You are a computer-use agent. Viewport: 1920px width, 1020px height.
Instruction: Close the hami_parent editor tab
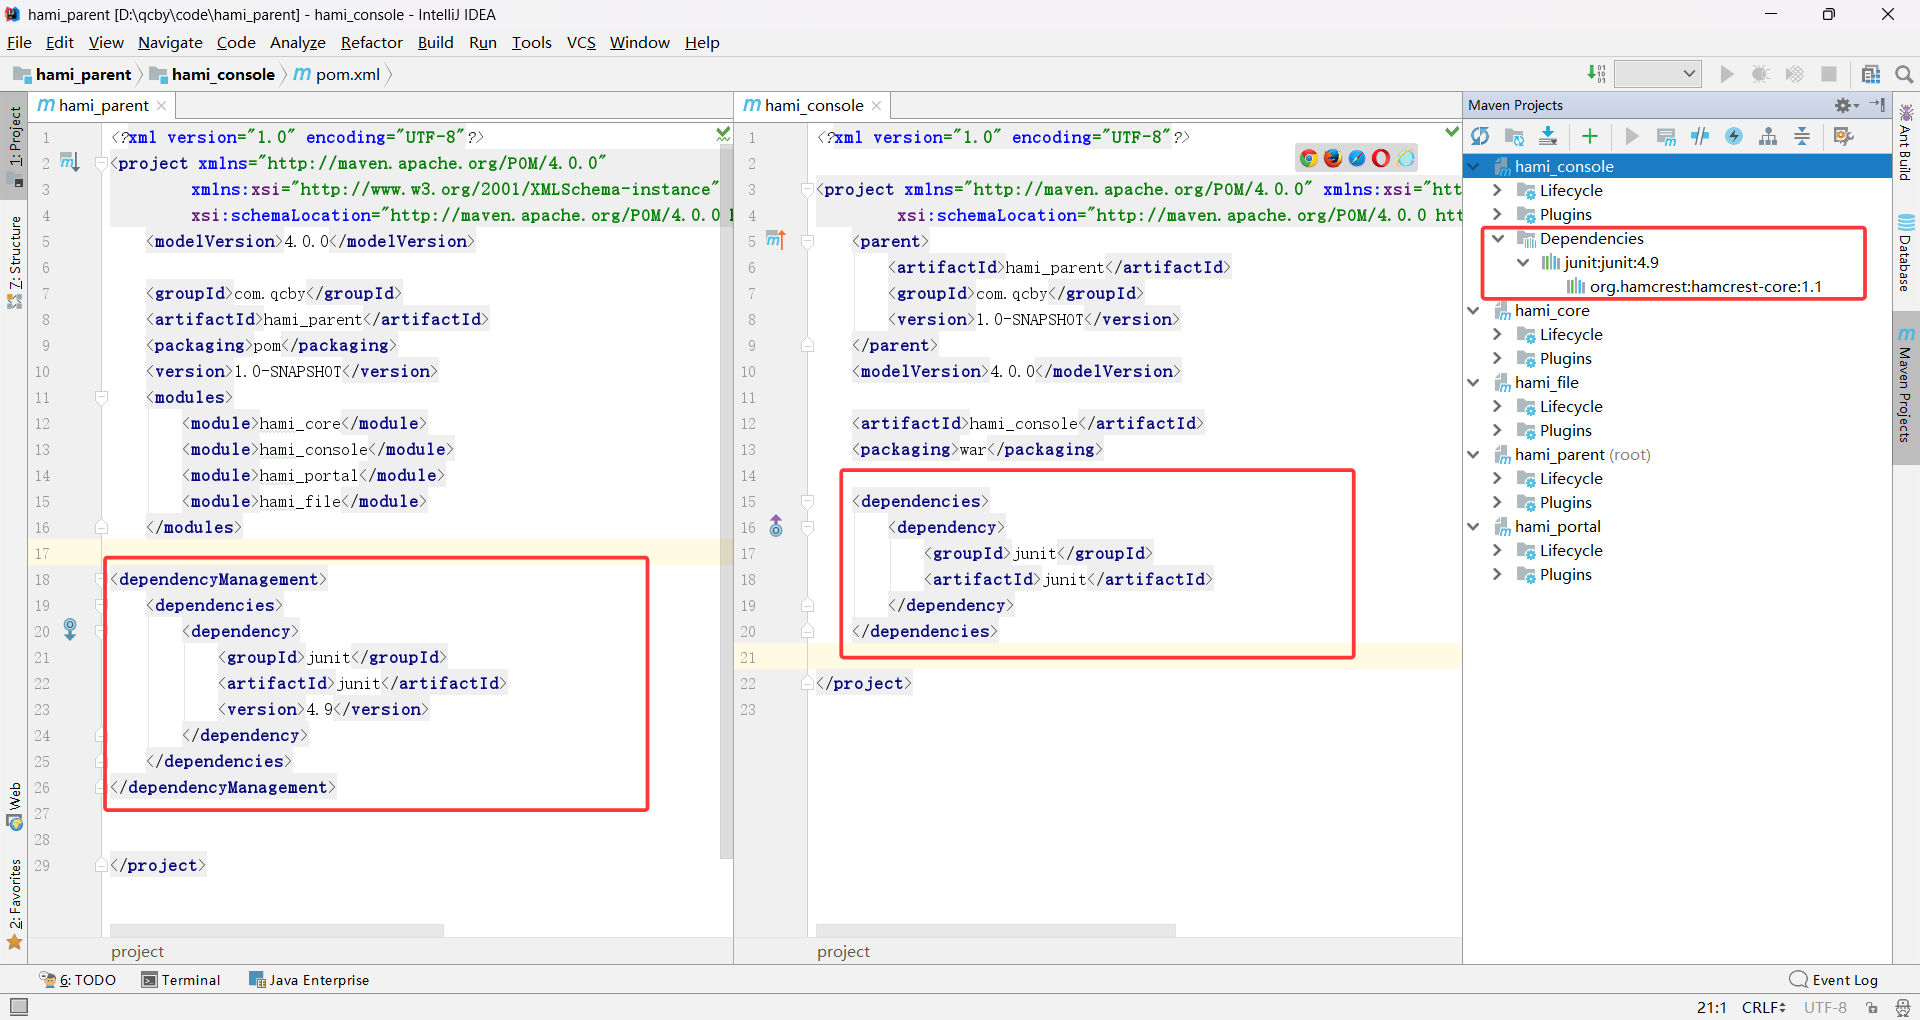pos(161,105)
